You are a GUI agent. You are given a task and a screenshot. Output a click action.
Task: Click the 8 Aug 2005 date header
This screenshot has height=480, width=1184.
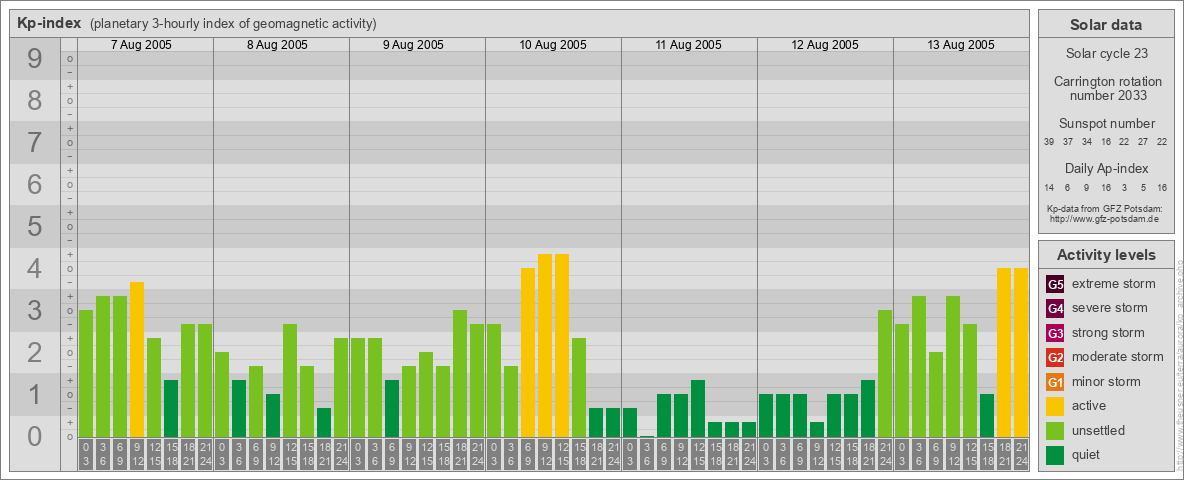coord(277,45)
